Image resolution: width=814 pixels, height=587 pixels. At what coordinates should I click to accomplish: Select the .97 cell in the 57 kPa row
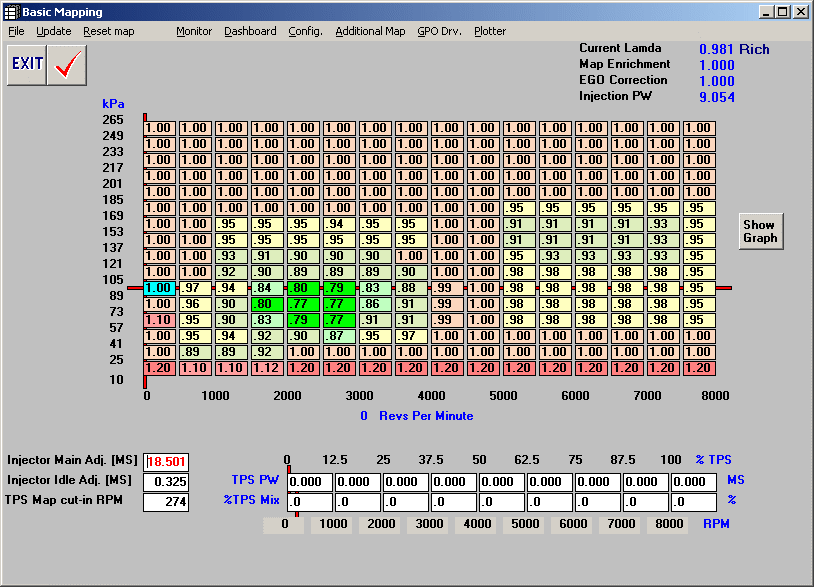tap(411, 336)
